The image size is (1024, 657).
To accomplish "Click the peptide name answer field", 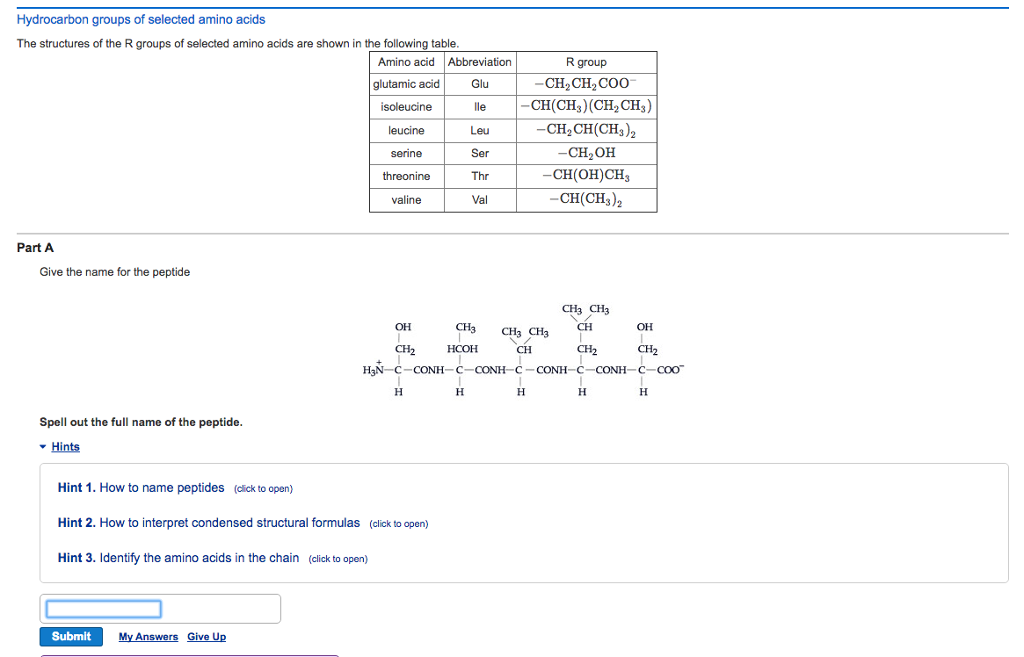I will point(102,608).
